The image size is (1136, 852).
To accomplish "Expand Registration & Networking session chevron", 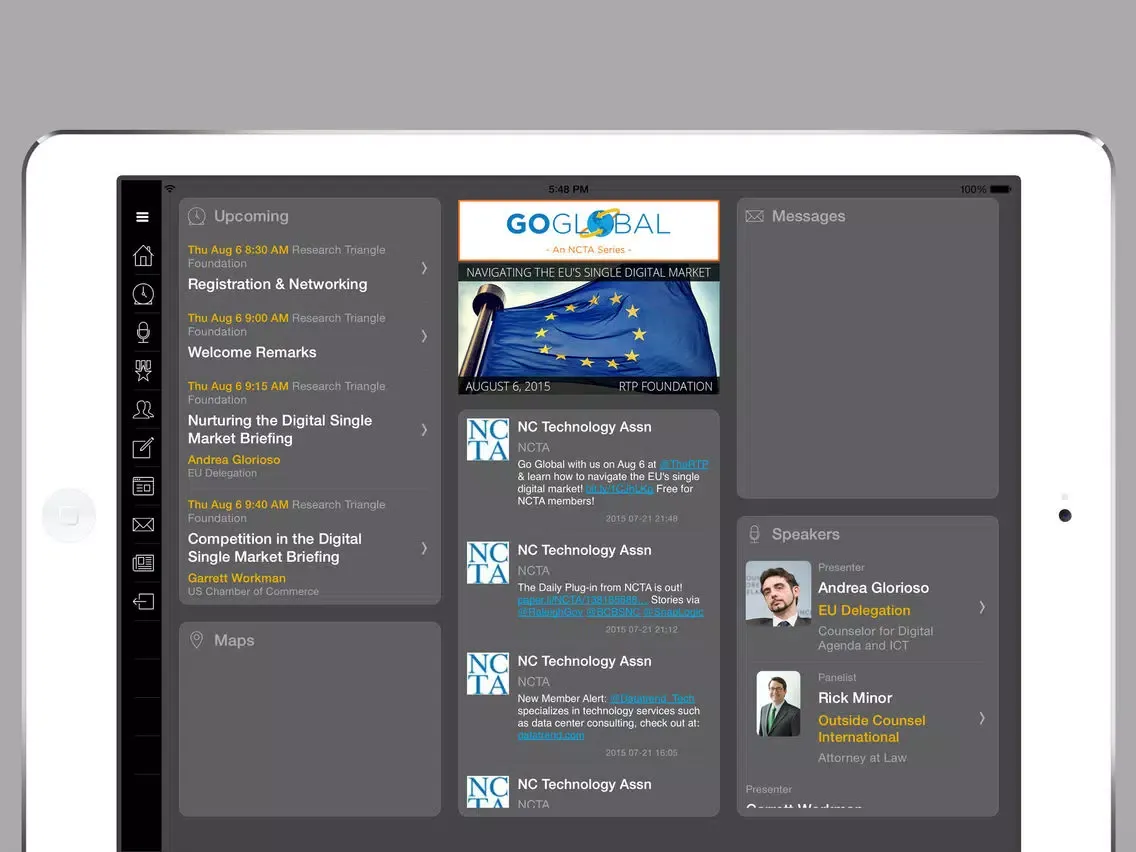I will (424, 268).
